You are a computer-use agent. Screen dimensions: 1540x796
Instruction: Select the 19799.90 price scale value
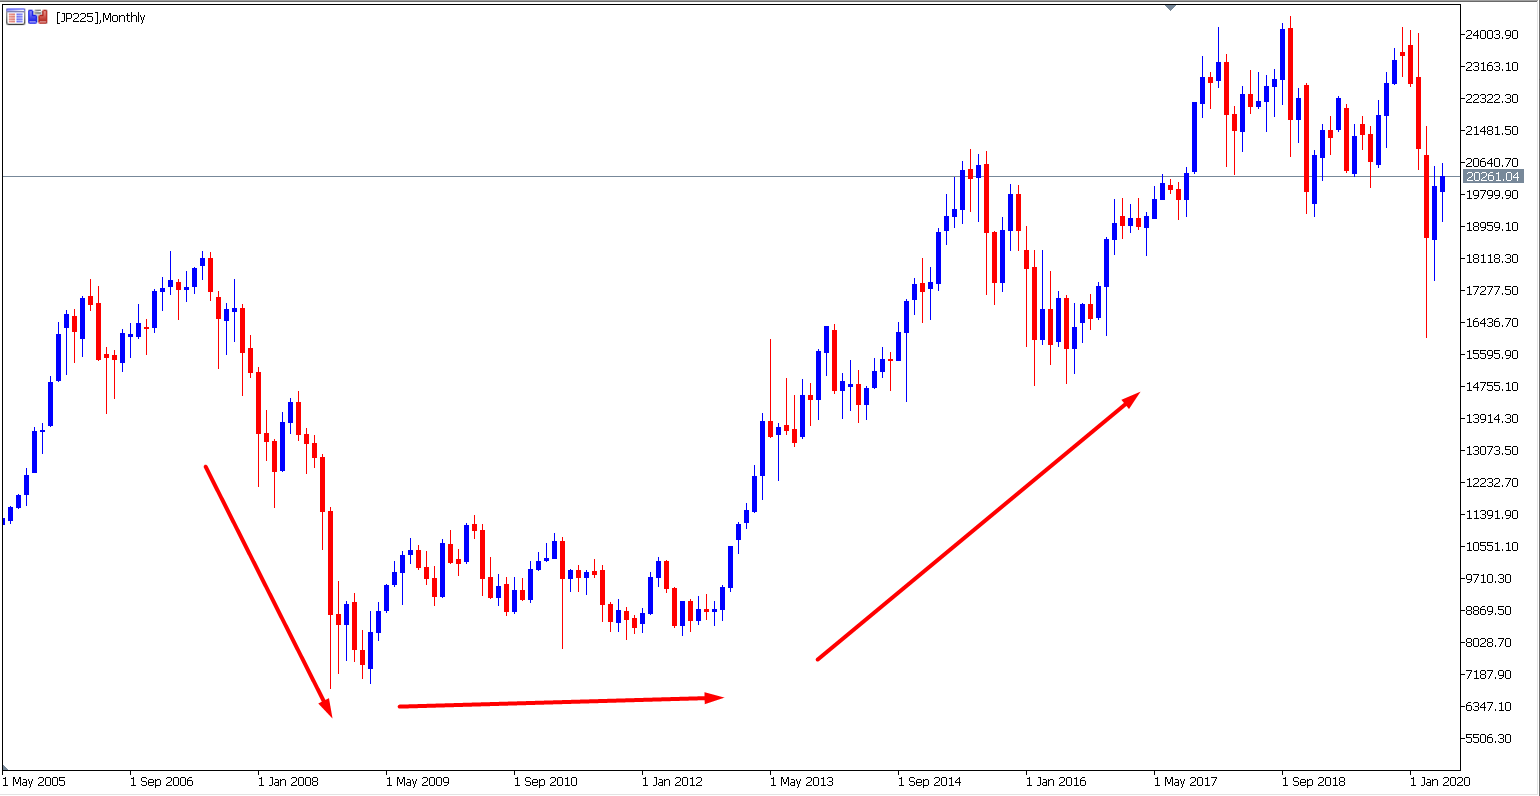point(1492,195)
